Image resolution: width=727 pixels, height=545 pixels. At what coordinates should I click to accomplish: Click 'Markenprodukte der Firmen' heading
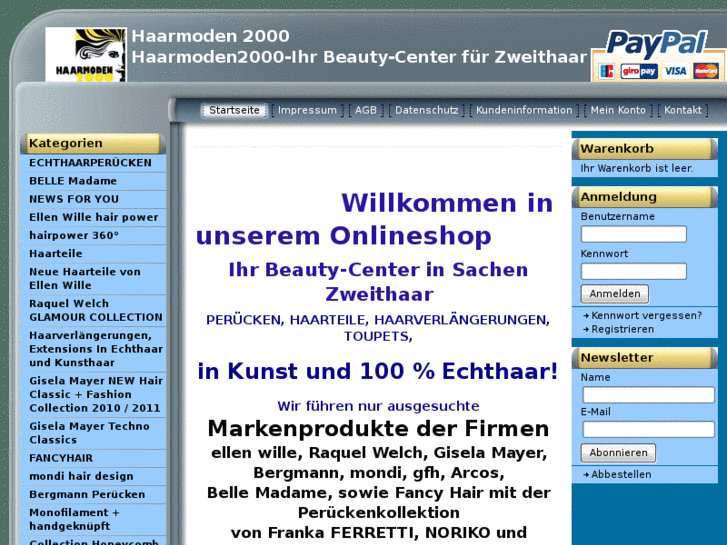pos(378,428)
